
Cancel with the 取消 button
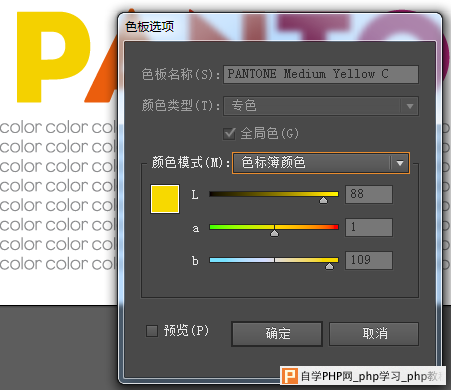point(374,334)
